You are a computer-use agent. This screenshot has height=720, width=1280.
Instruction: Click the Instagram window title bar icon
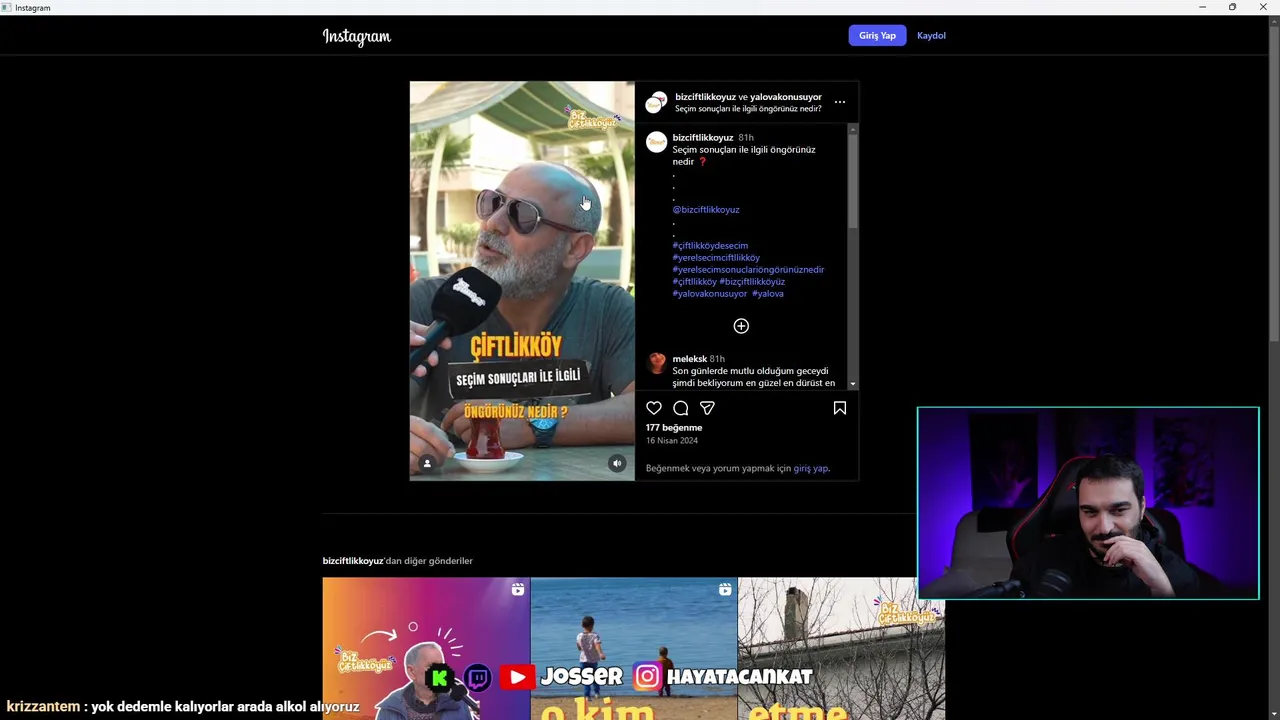[7, 7]
